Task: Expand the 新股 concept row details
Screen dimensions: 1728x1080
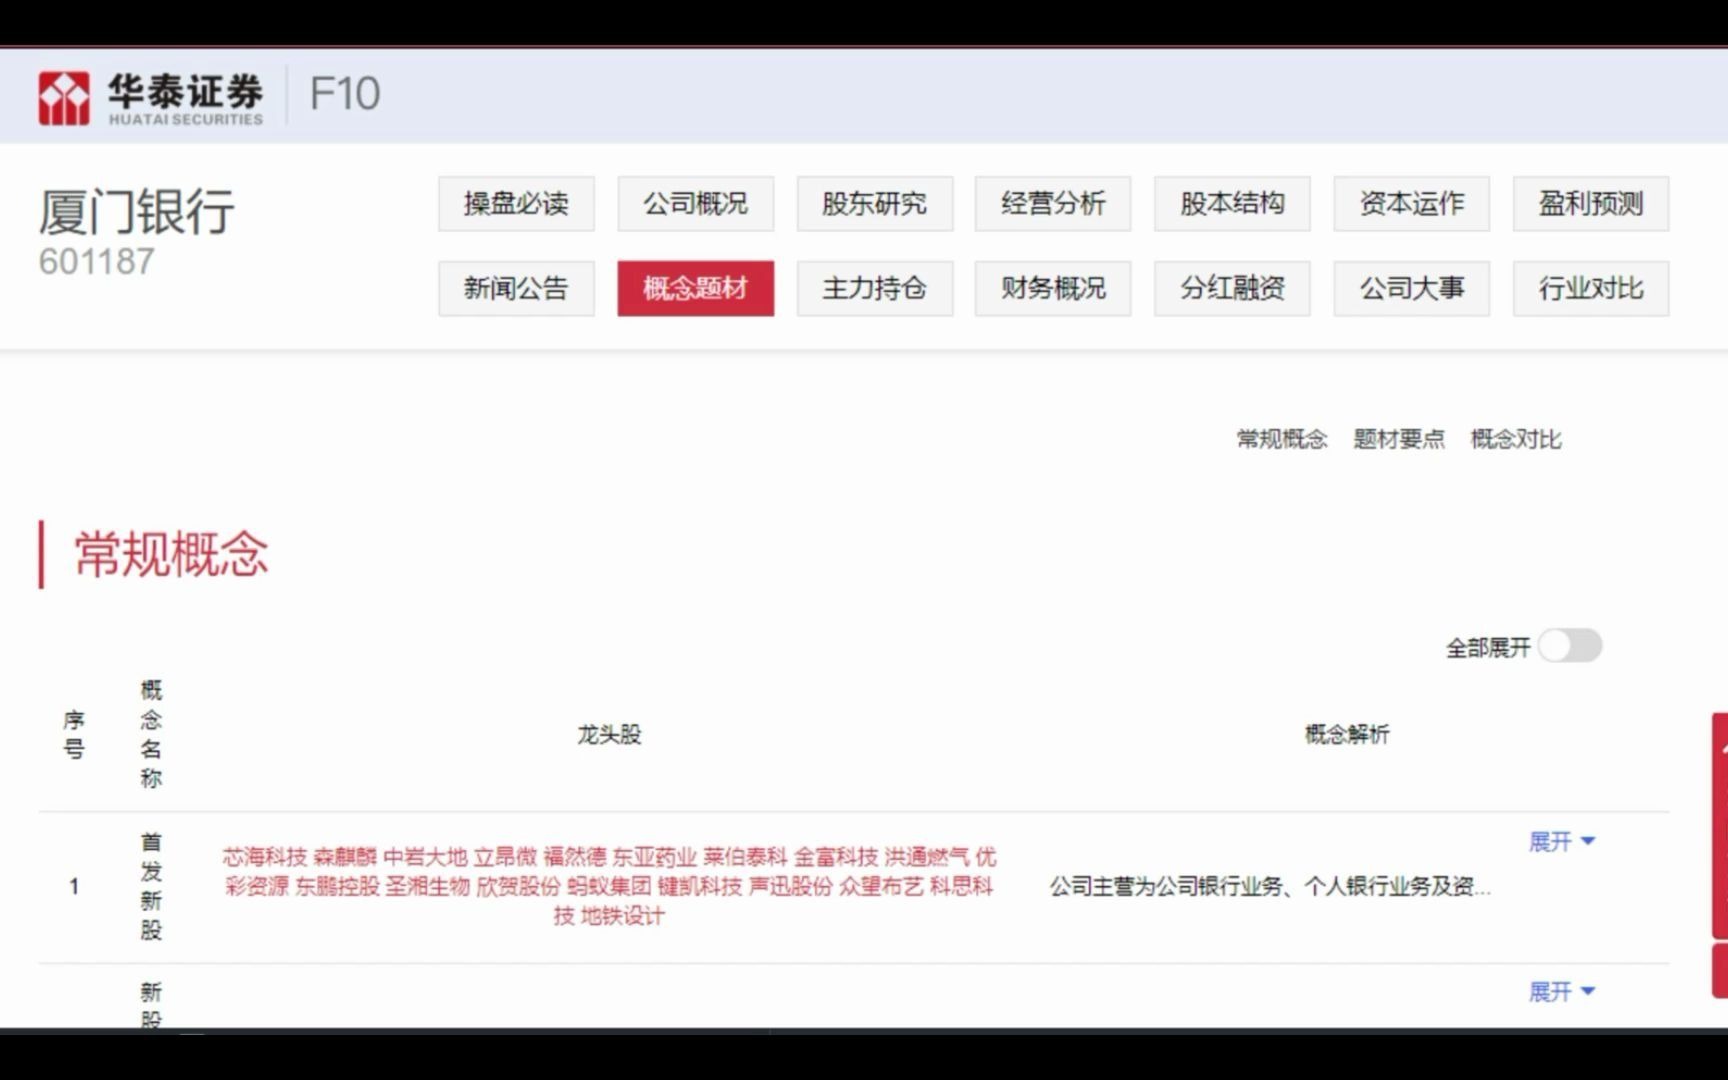Action: click(1563, 991)
